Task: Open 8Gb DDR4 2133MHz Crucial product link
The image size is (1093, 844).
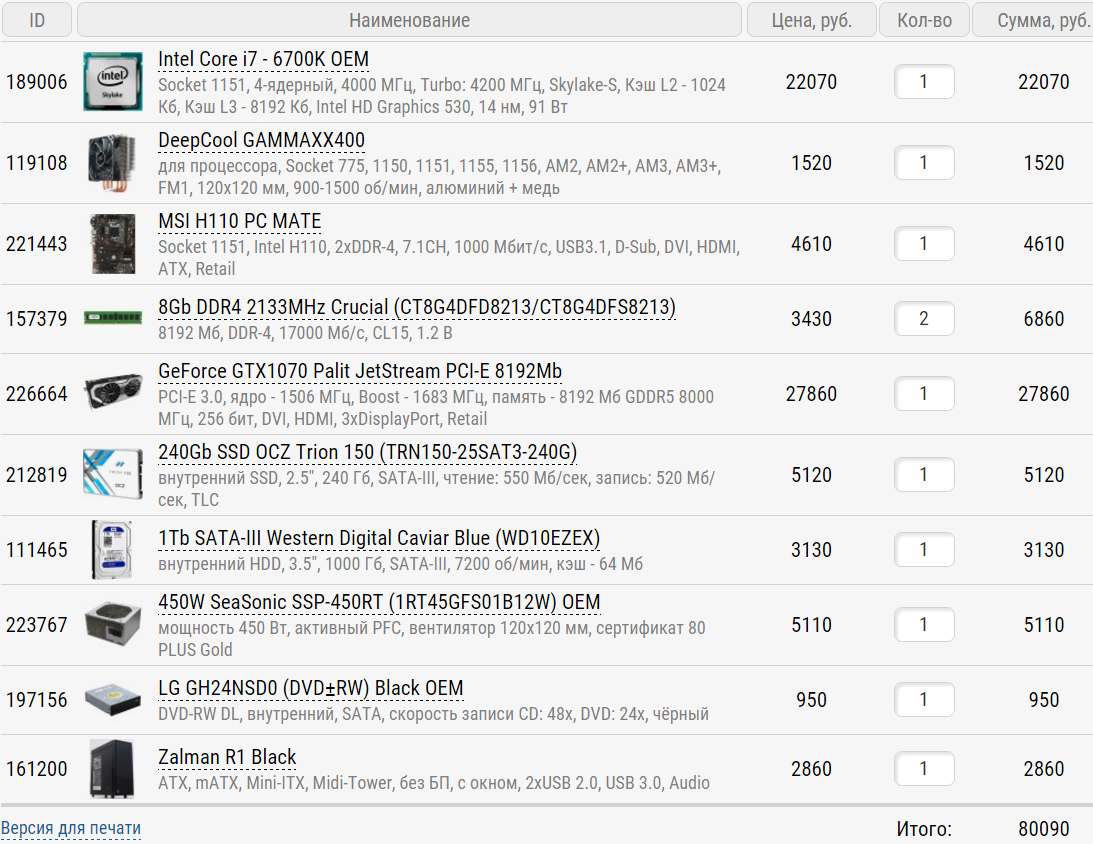Action: [x=417, y=307]
